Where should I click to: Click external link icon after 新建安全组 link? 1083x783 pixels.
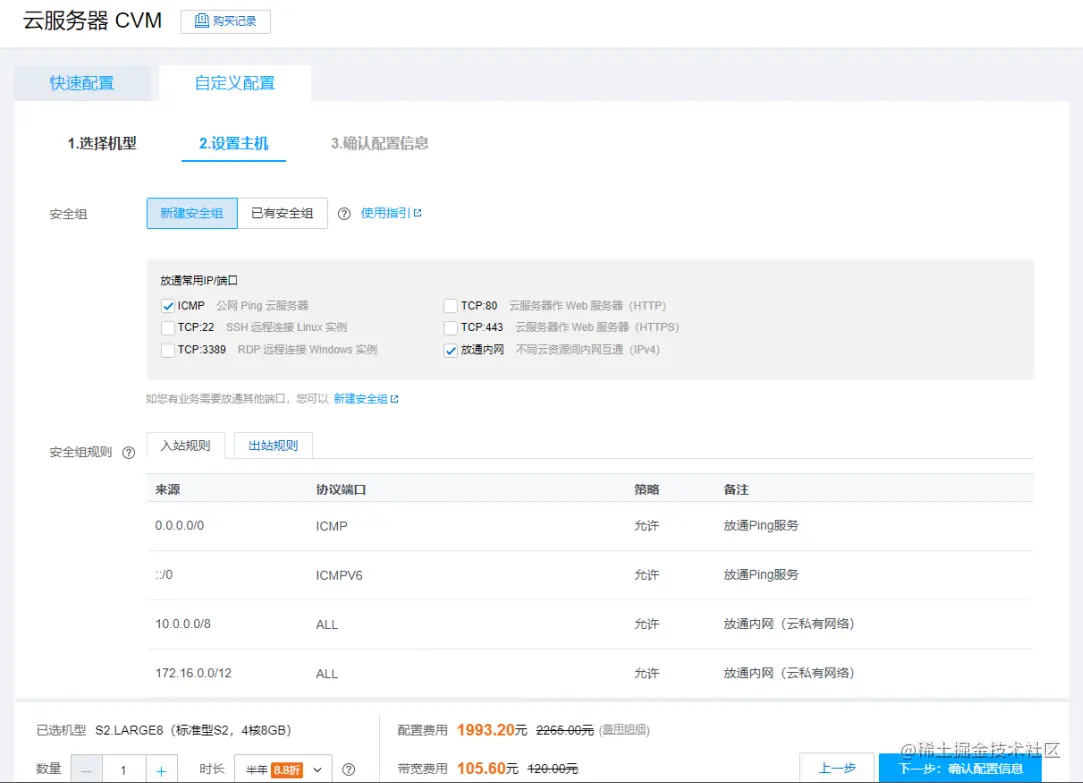pyautogui.click(x=394, y=398)
